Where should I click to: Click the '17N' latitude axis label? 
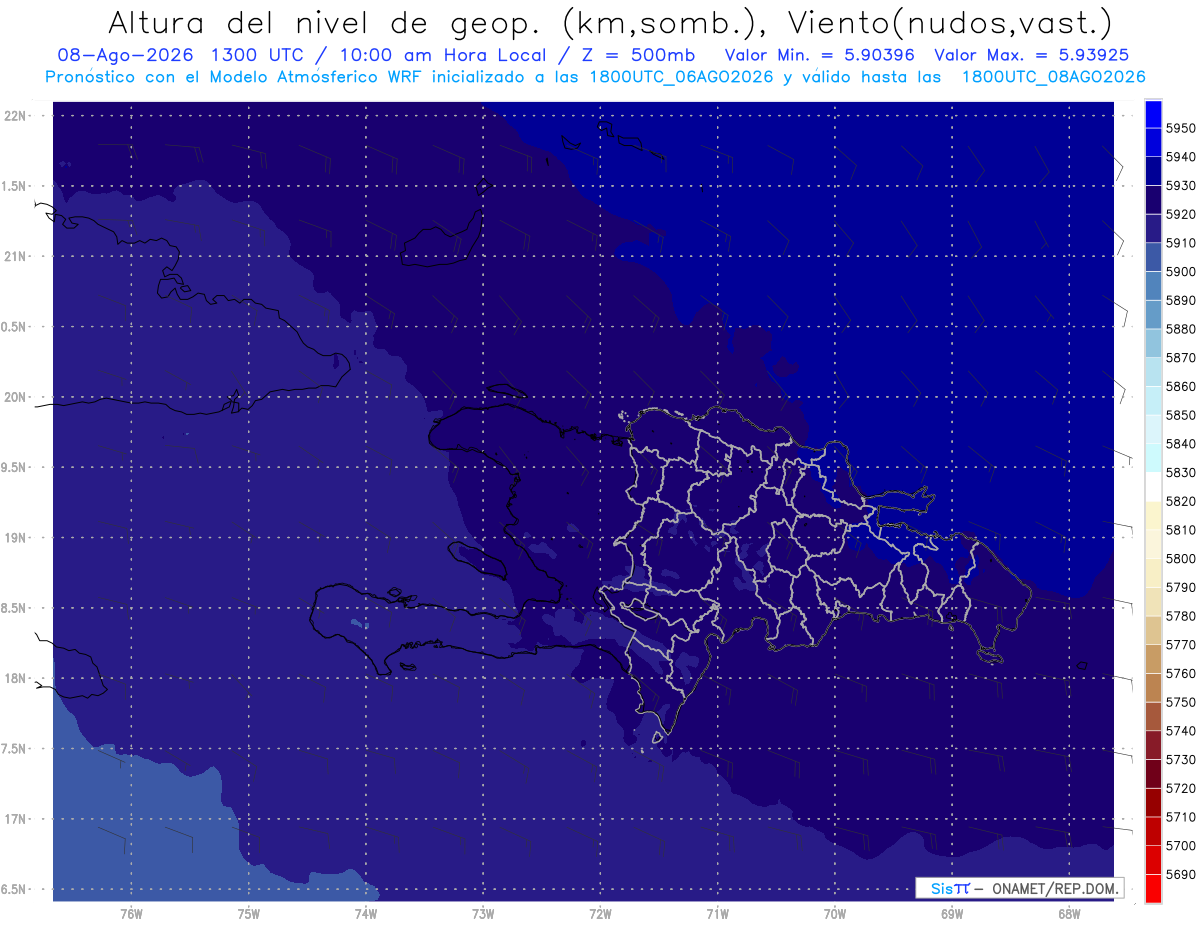tap(14, 820)
